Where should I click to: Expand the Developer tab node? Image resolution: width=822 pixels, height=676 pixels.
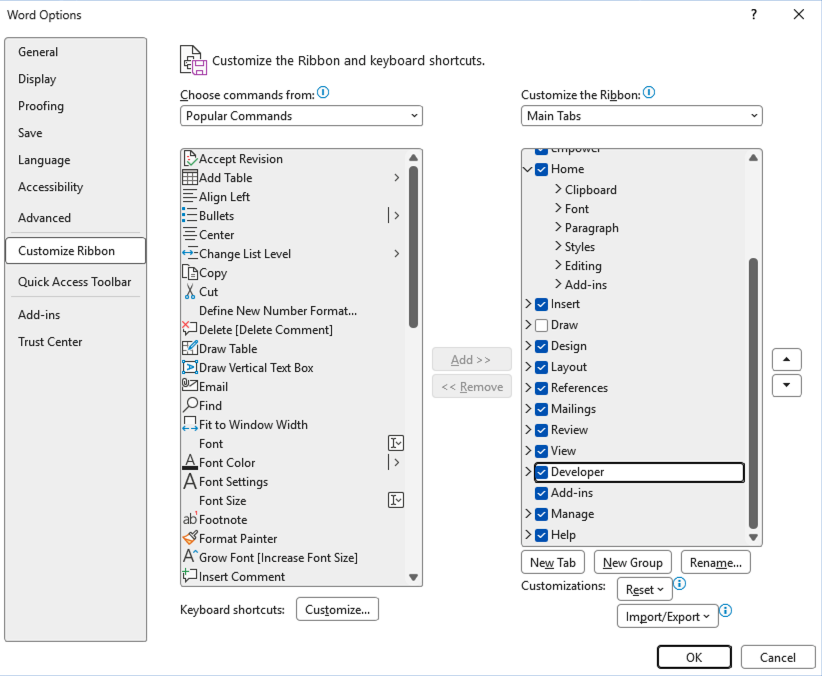[528, 471]
